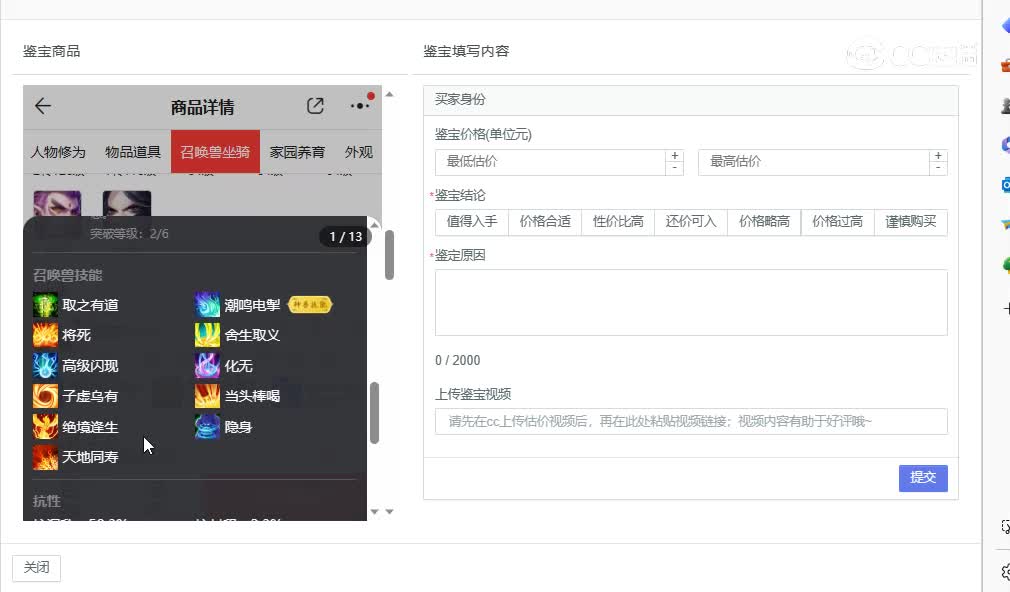The height and width of the screenshot is (592, 1010).
Task: Switch to the 物品道具 tab
Action: 133,152
